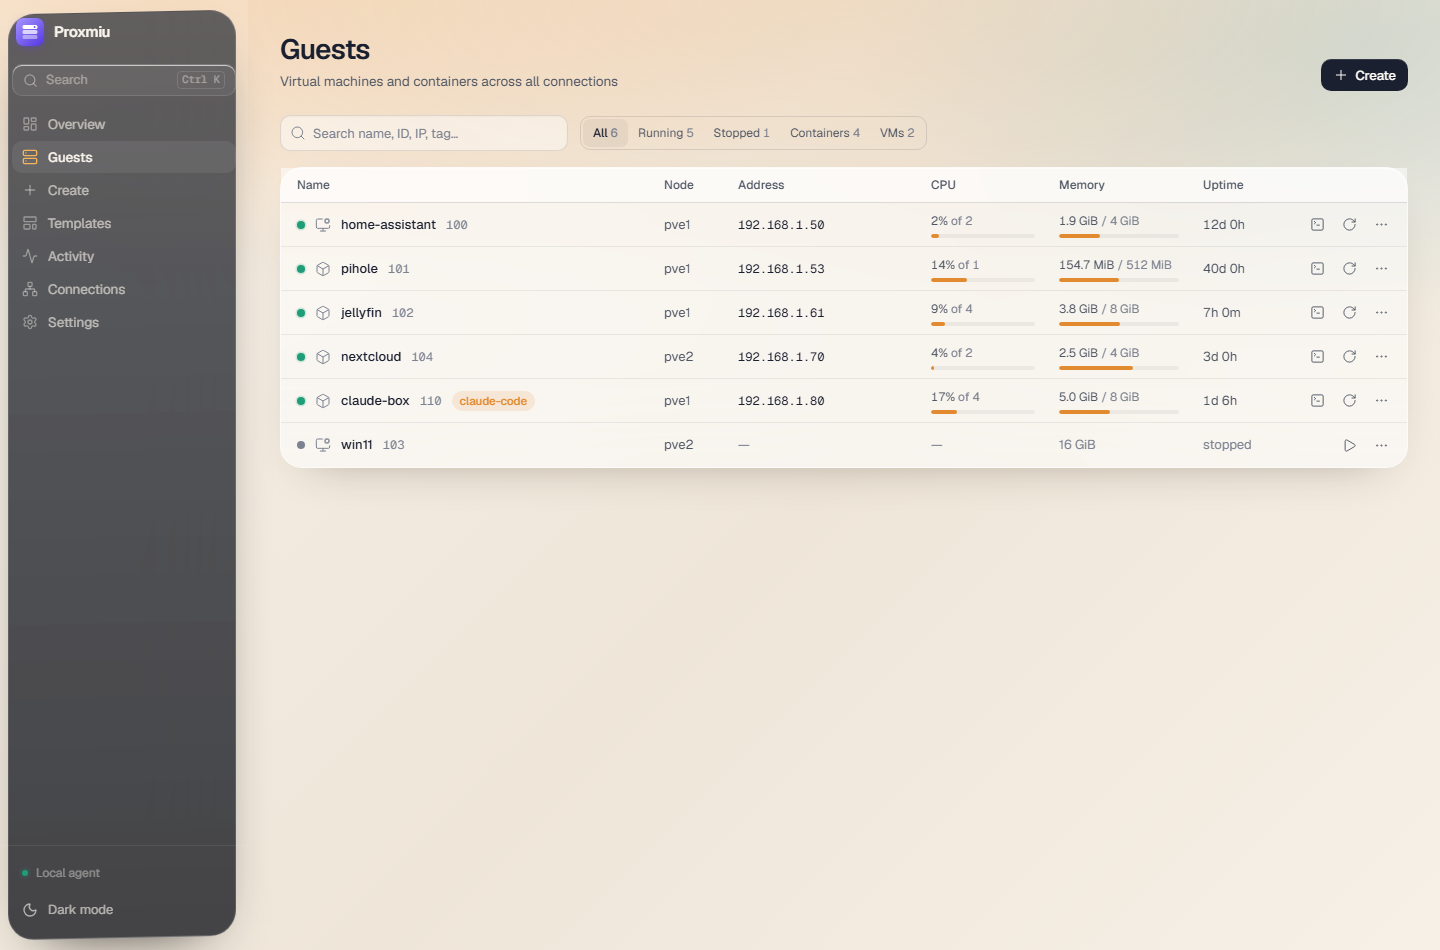Filter to VMs 2

pyautogui.click(x=897, y=133)
